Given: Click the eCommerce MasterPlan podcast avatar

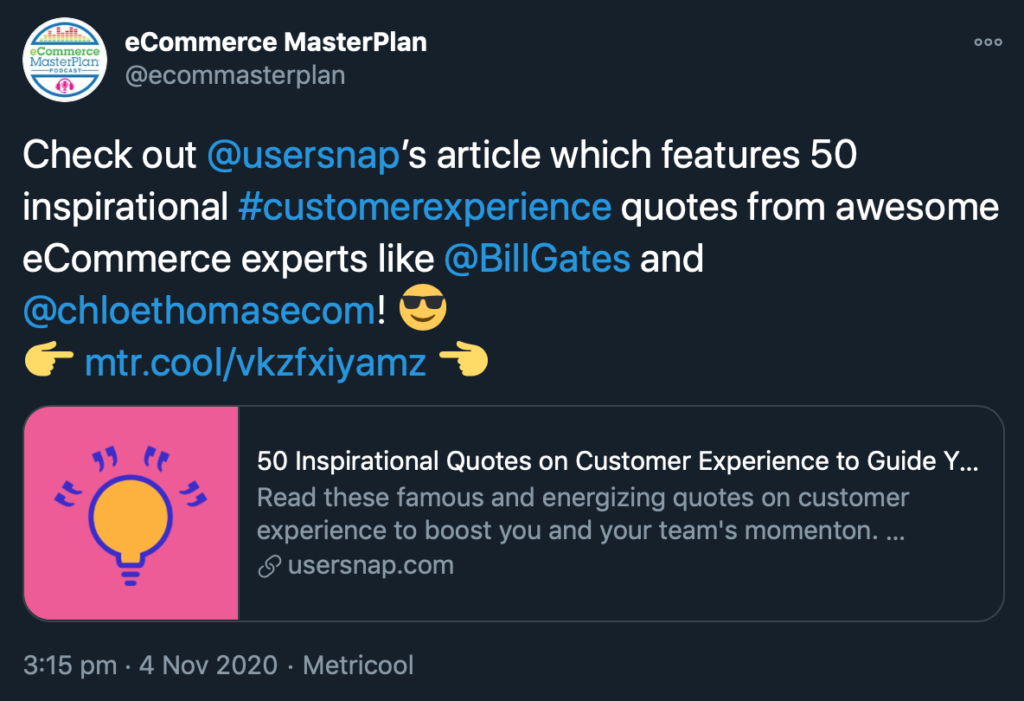Looking at the screenshot, I should (64, 63).
